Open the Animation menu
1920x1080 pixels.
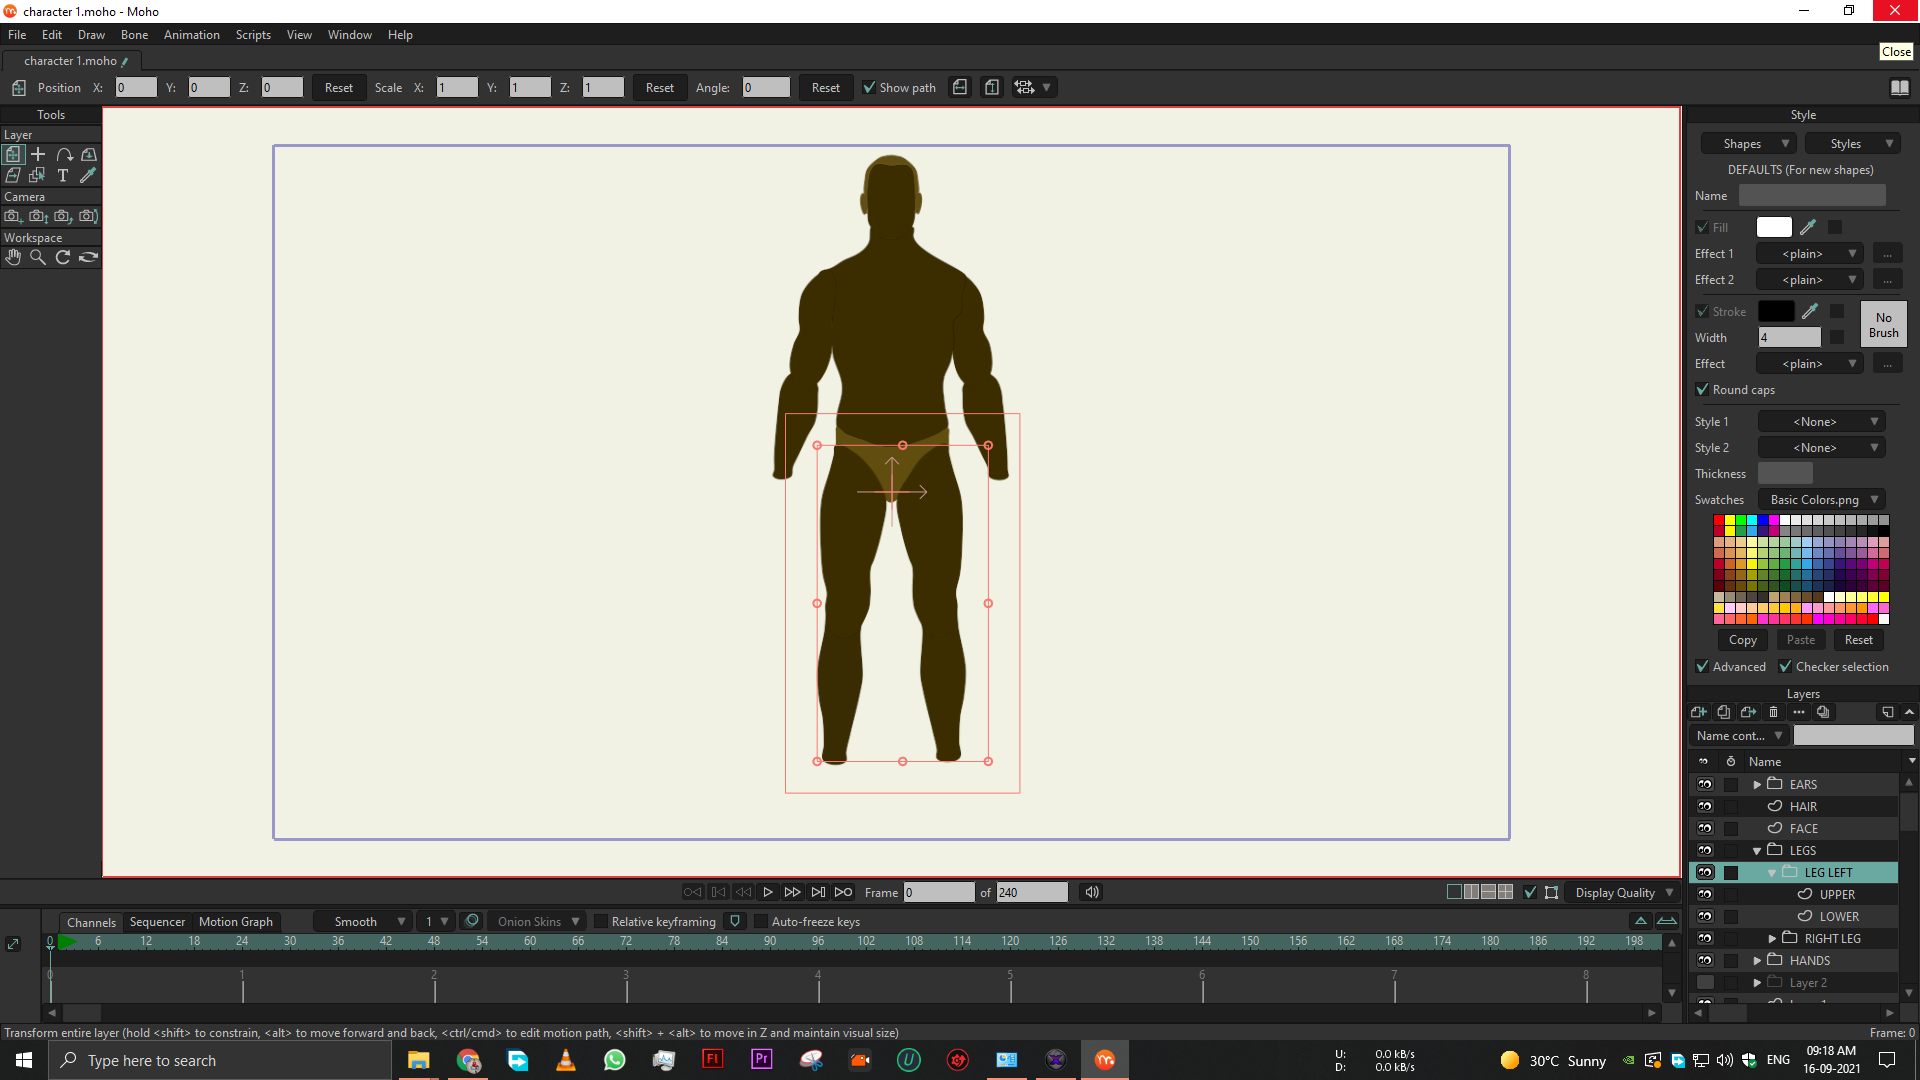coord(191,35)
